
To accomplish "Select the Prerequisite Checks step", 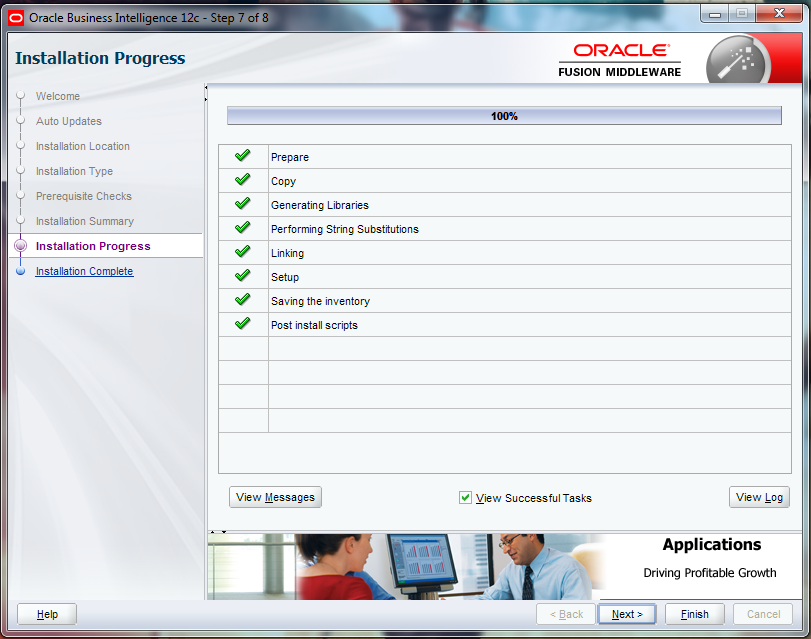I will (84, 196).
